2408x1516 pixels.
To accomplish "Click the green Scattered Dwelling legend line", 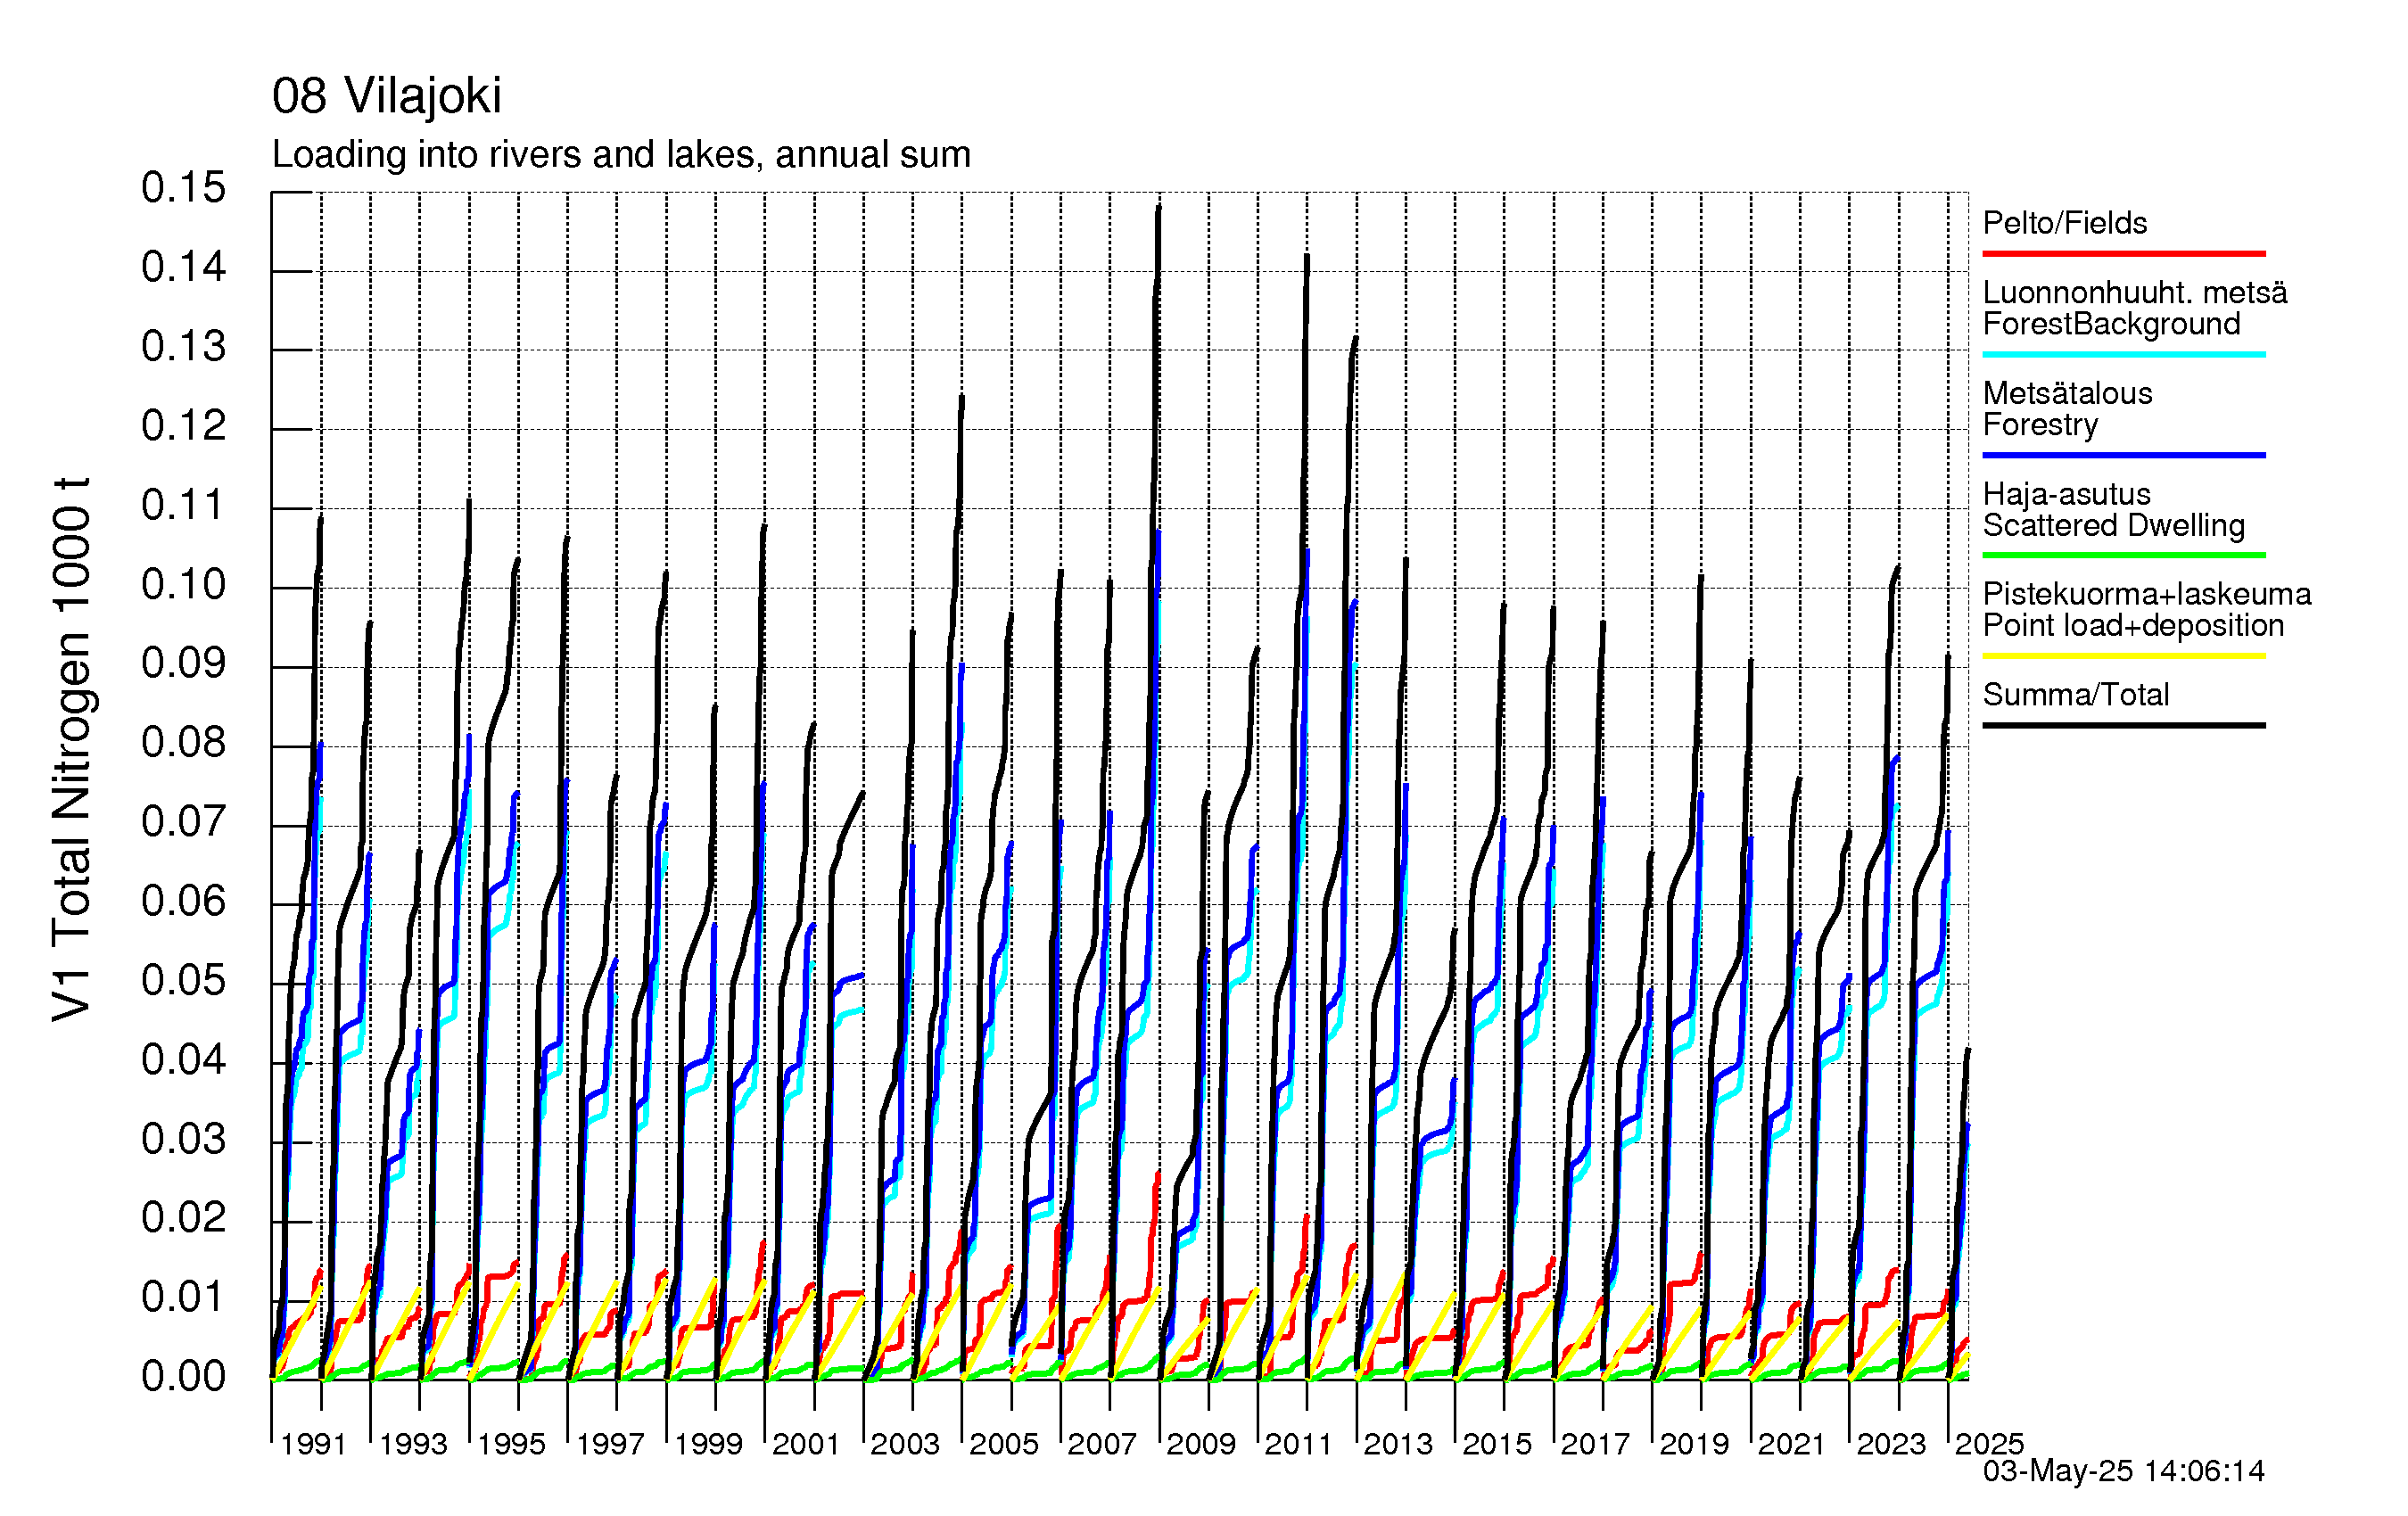I will pyautogui.click(x=2124, y=555).
